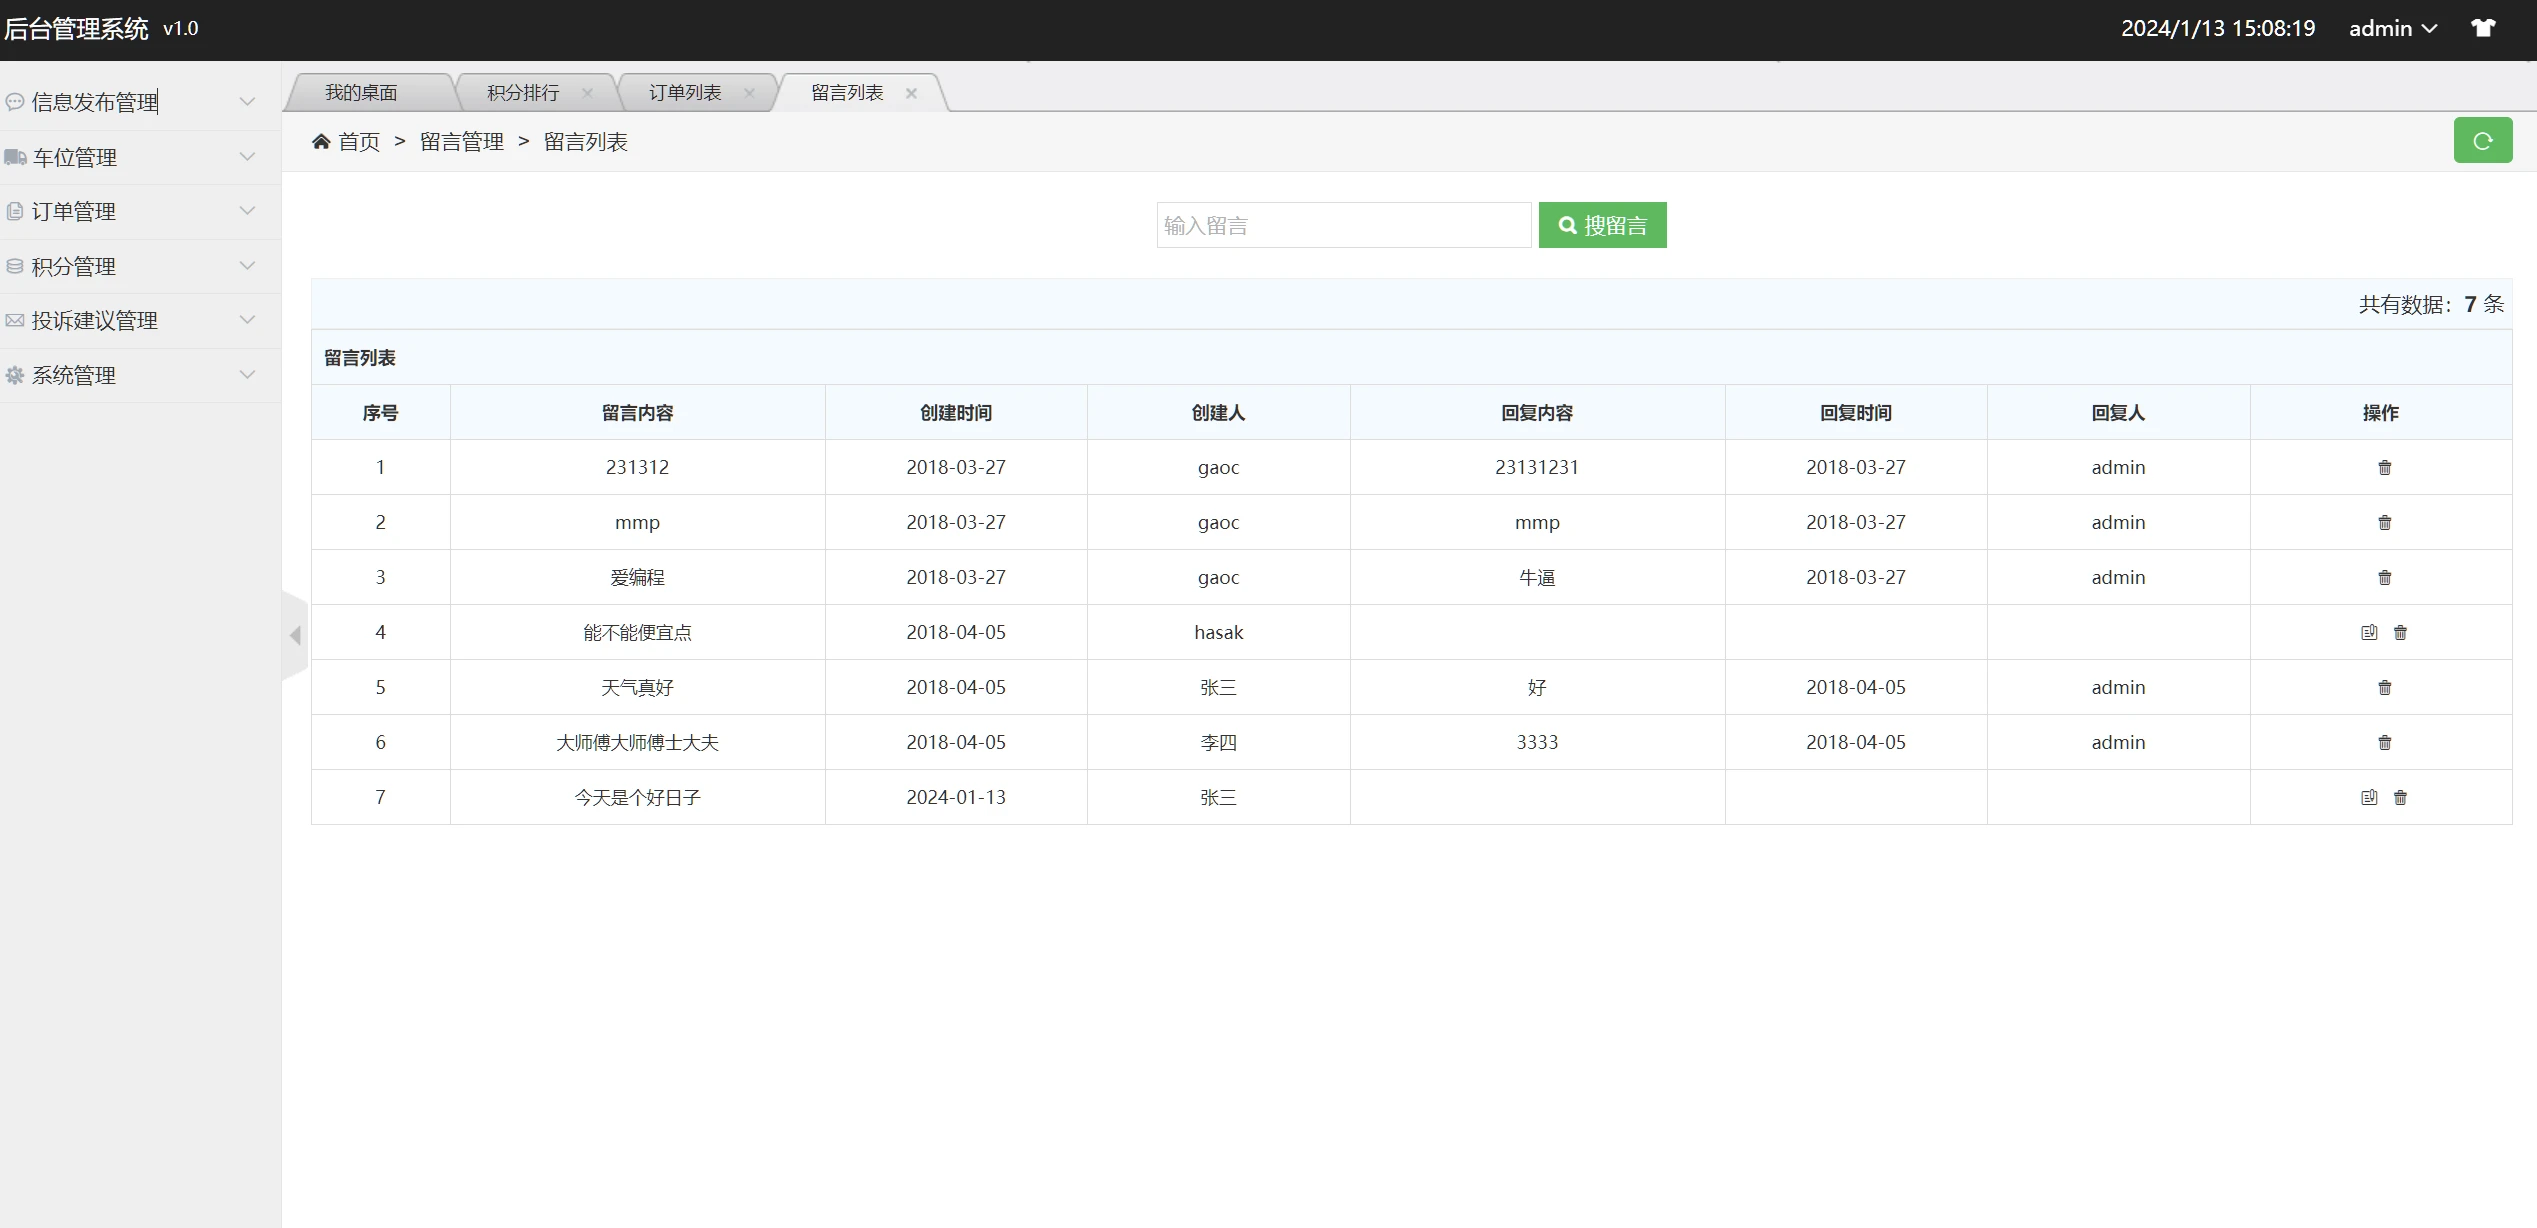Viewport: 2537px width, 1228px height.
Task: Close the 订单列表 tab
Action: click(x=749, y=93)
